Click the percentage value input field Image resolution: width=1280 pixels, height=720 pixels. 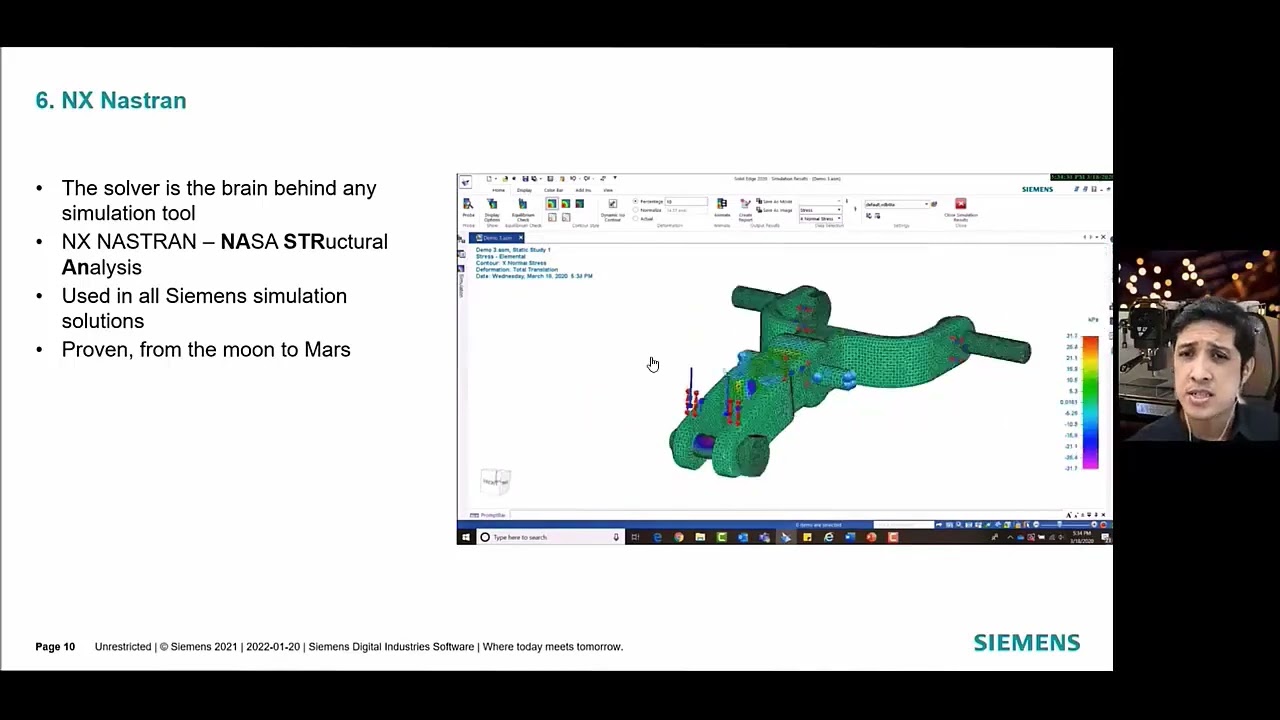click(x=686, y=201)
